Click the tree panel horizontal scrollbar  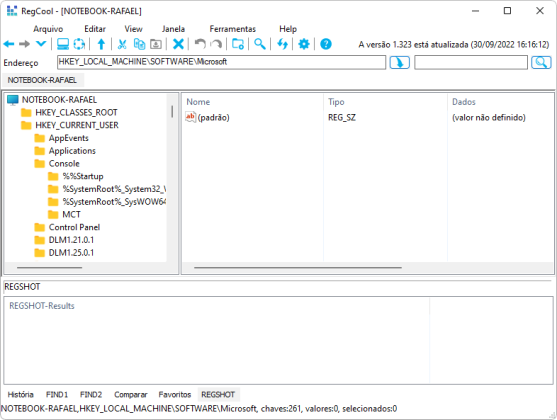pyautogui.click(x=49, y=268)
